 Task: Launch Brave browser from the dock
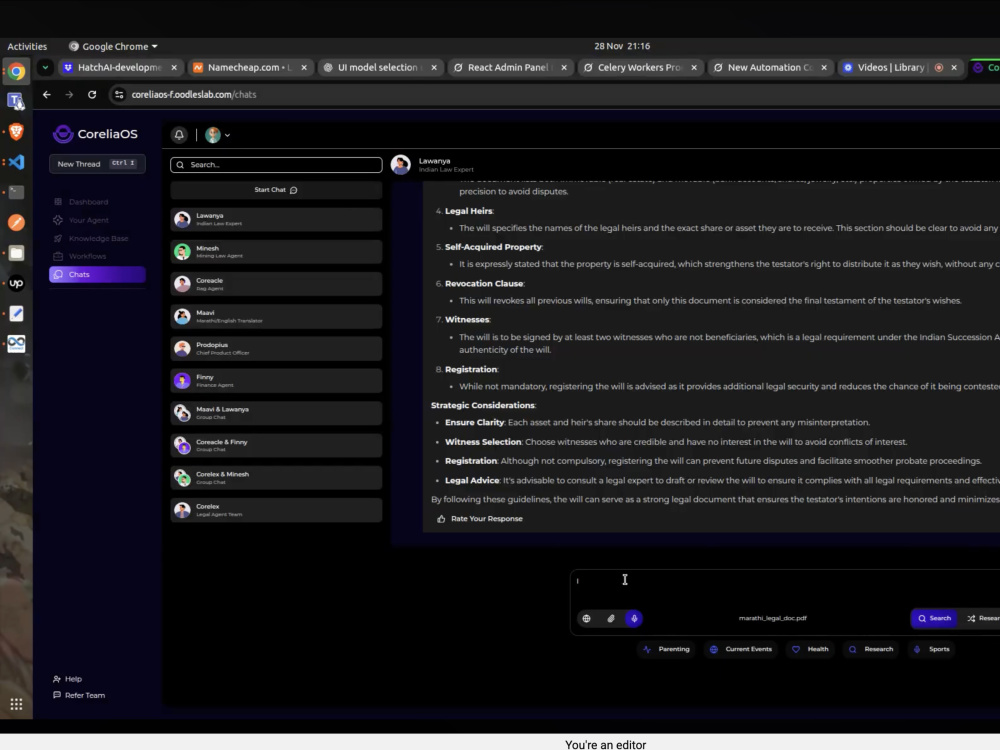16,131
